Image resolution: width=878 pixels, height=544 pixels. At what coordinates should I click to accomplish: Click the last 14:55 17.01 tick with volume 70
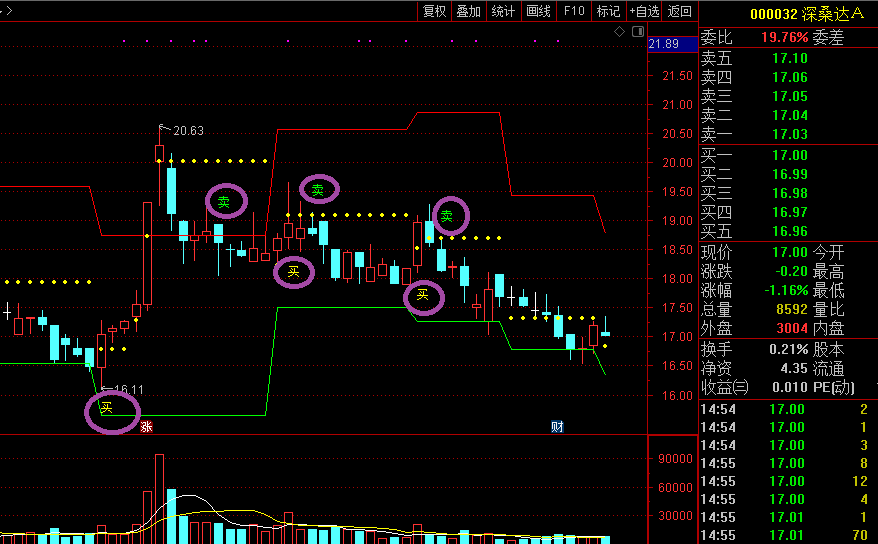pyautogui.click(x=784, y=535)
